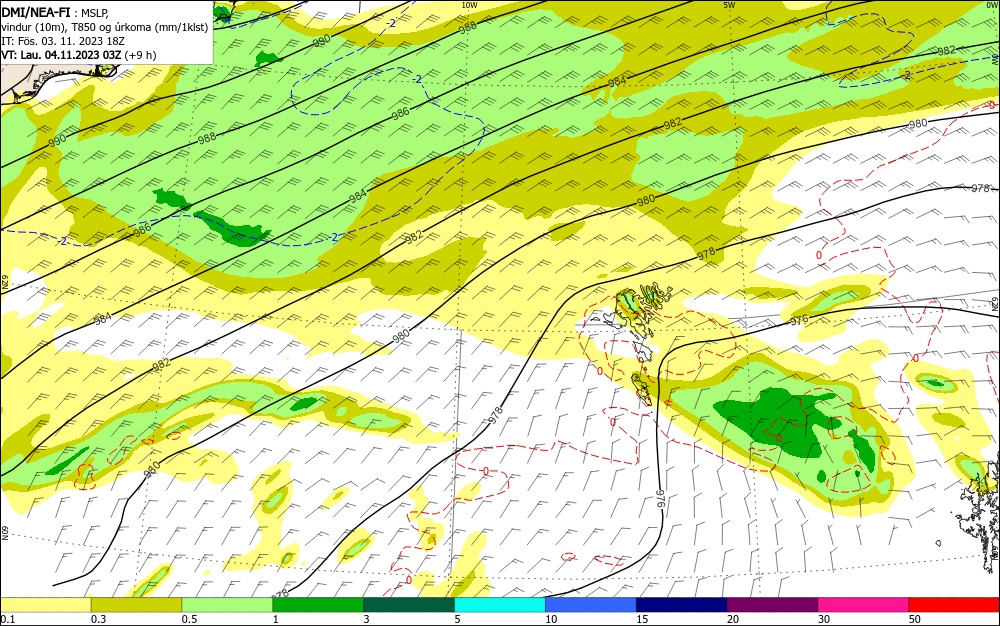Click the "5W" longitude label

pyautogui.click(x=729, y=5)
